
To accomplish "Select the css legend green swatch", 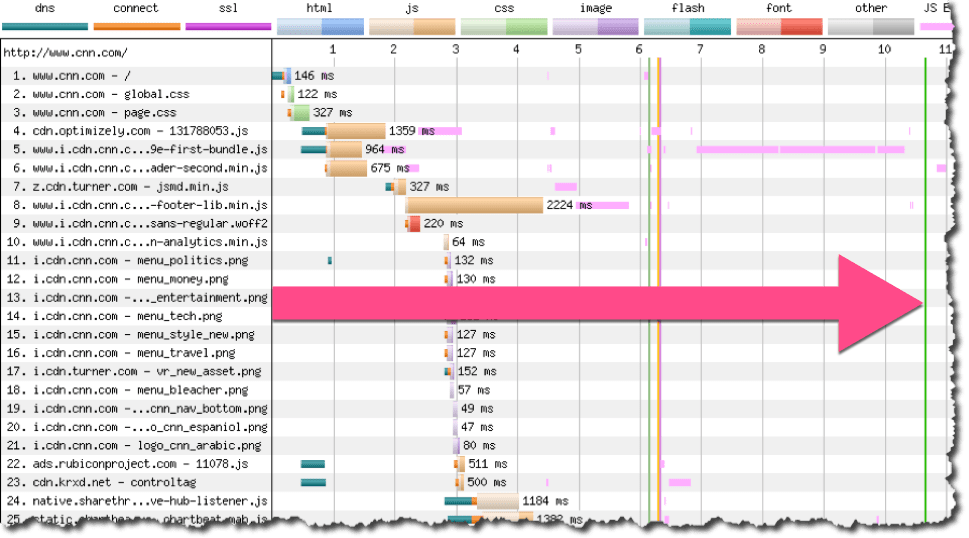I will [x=504, y=26].
